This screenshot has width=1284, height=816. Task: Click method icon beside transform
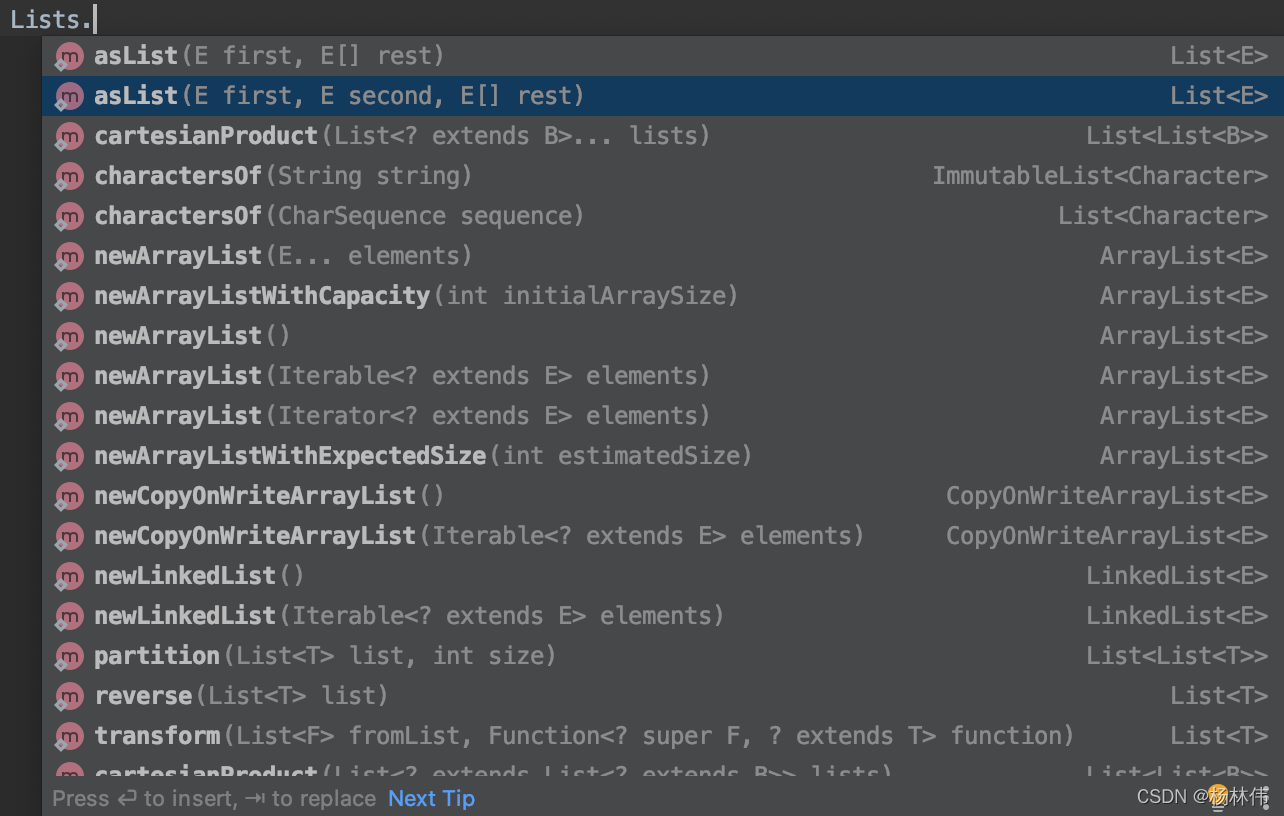point(69,736)
